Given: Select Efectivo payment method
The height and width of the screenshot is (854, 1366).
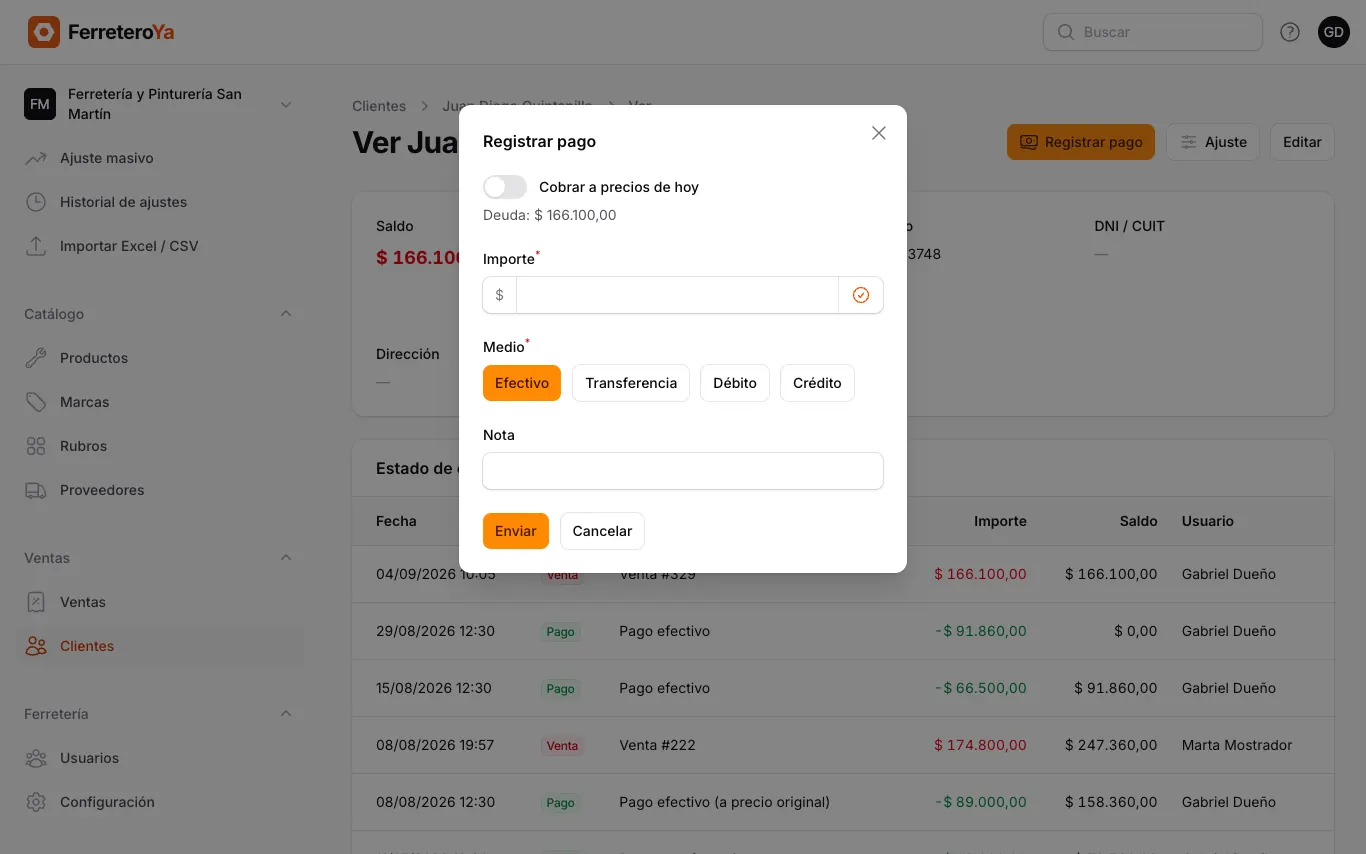Looking at the screenshot, I should pyautogui.click(x=522, y=383).
